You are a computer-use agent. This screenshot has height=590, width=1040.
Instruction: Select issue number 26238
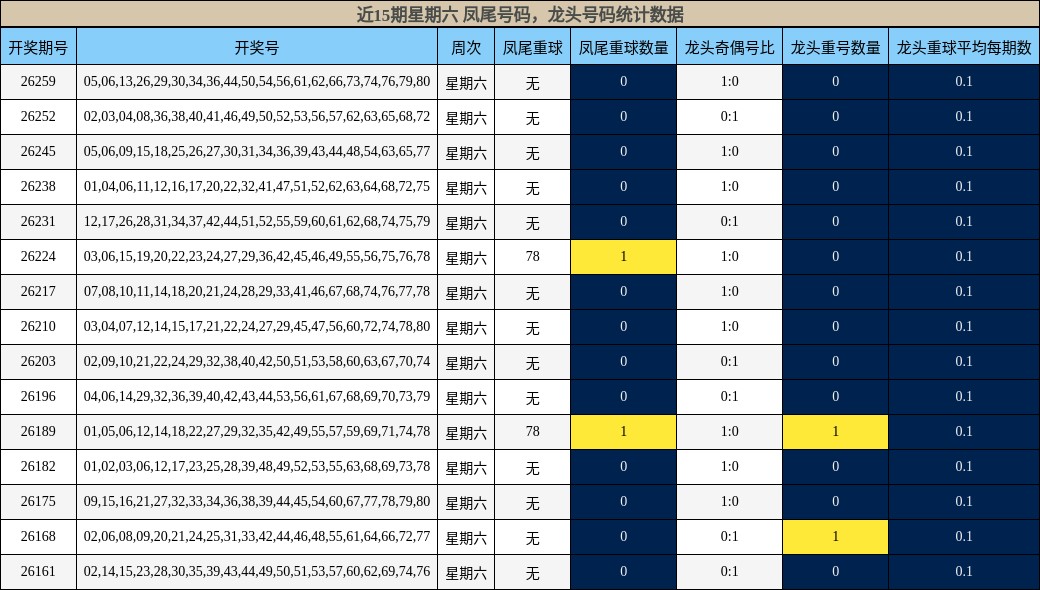38,186
